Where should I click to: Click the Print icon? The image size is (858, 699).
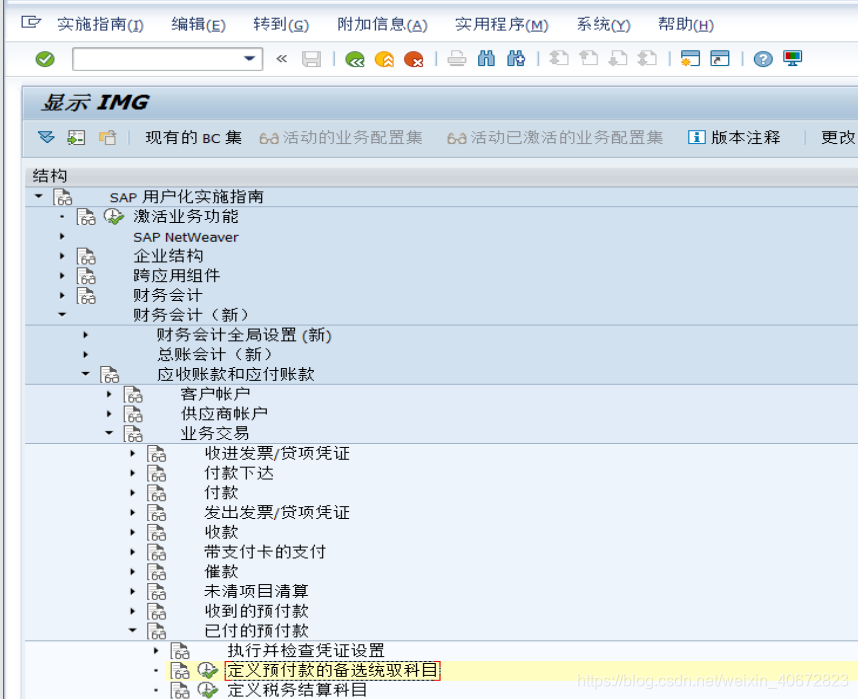456,59
